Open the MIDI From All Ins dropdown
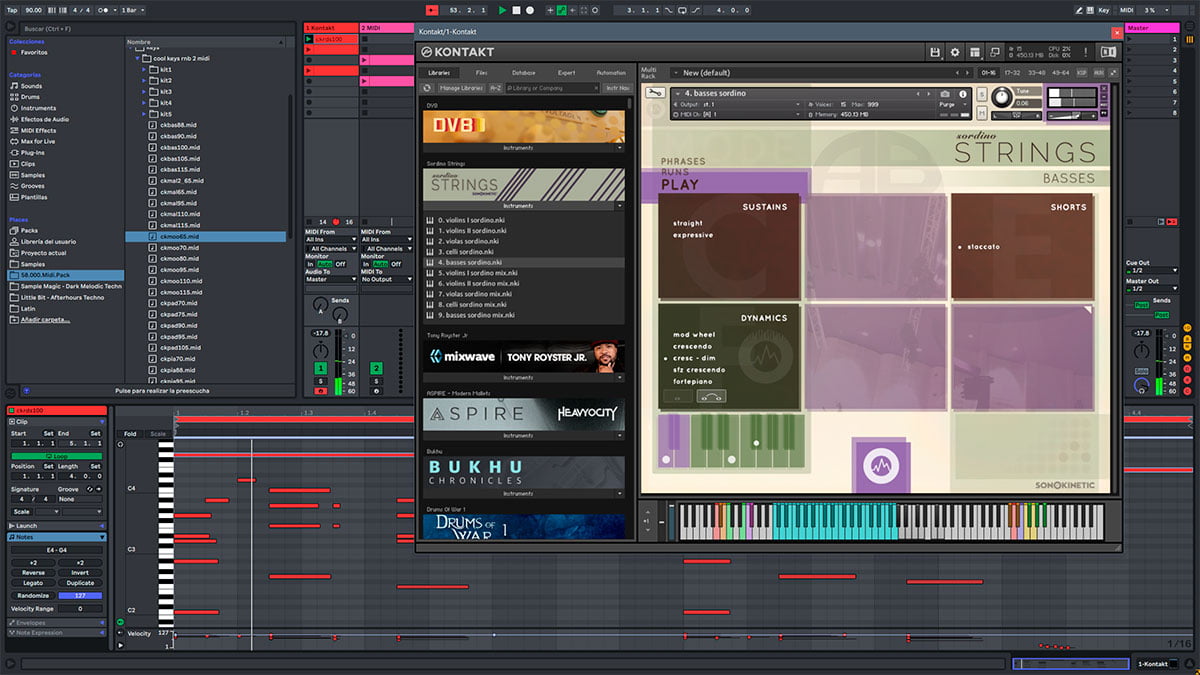This screenshot has width=1200, height=675. [331, 240]
